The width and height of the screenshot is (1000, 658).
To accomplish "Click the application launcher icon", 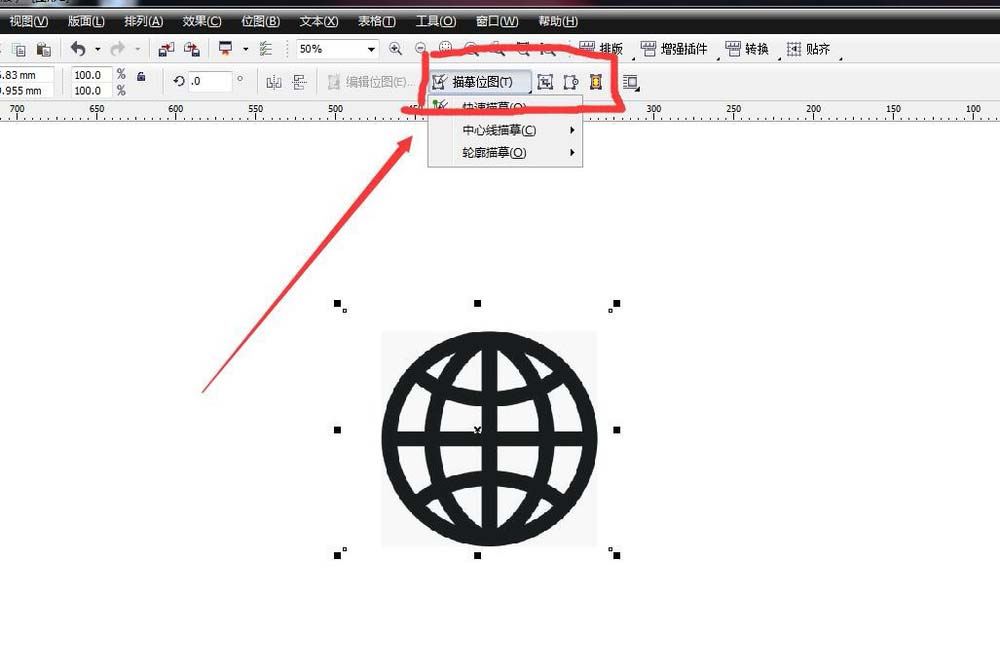I will tap(225, 49).
